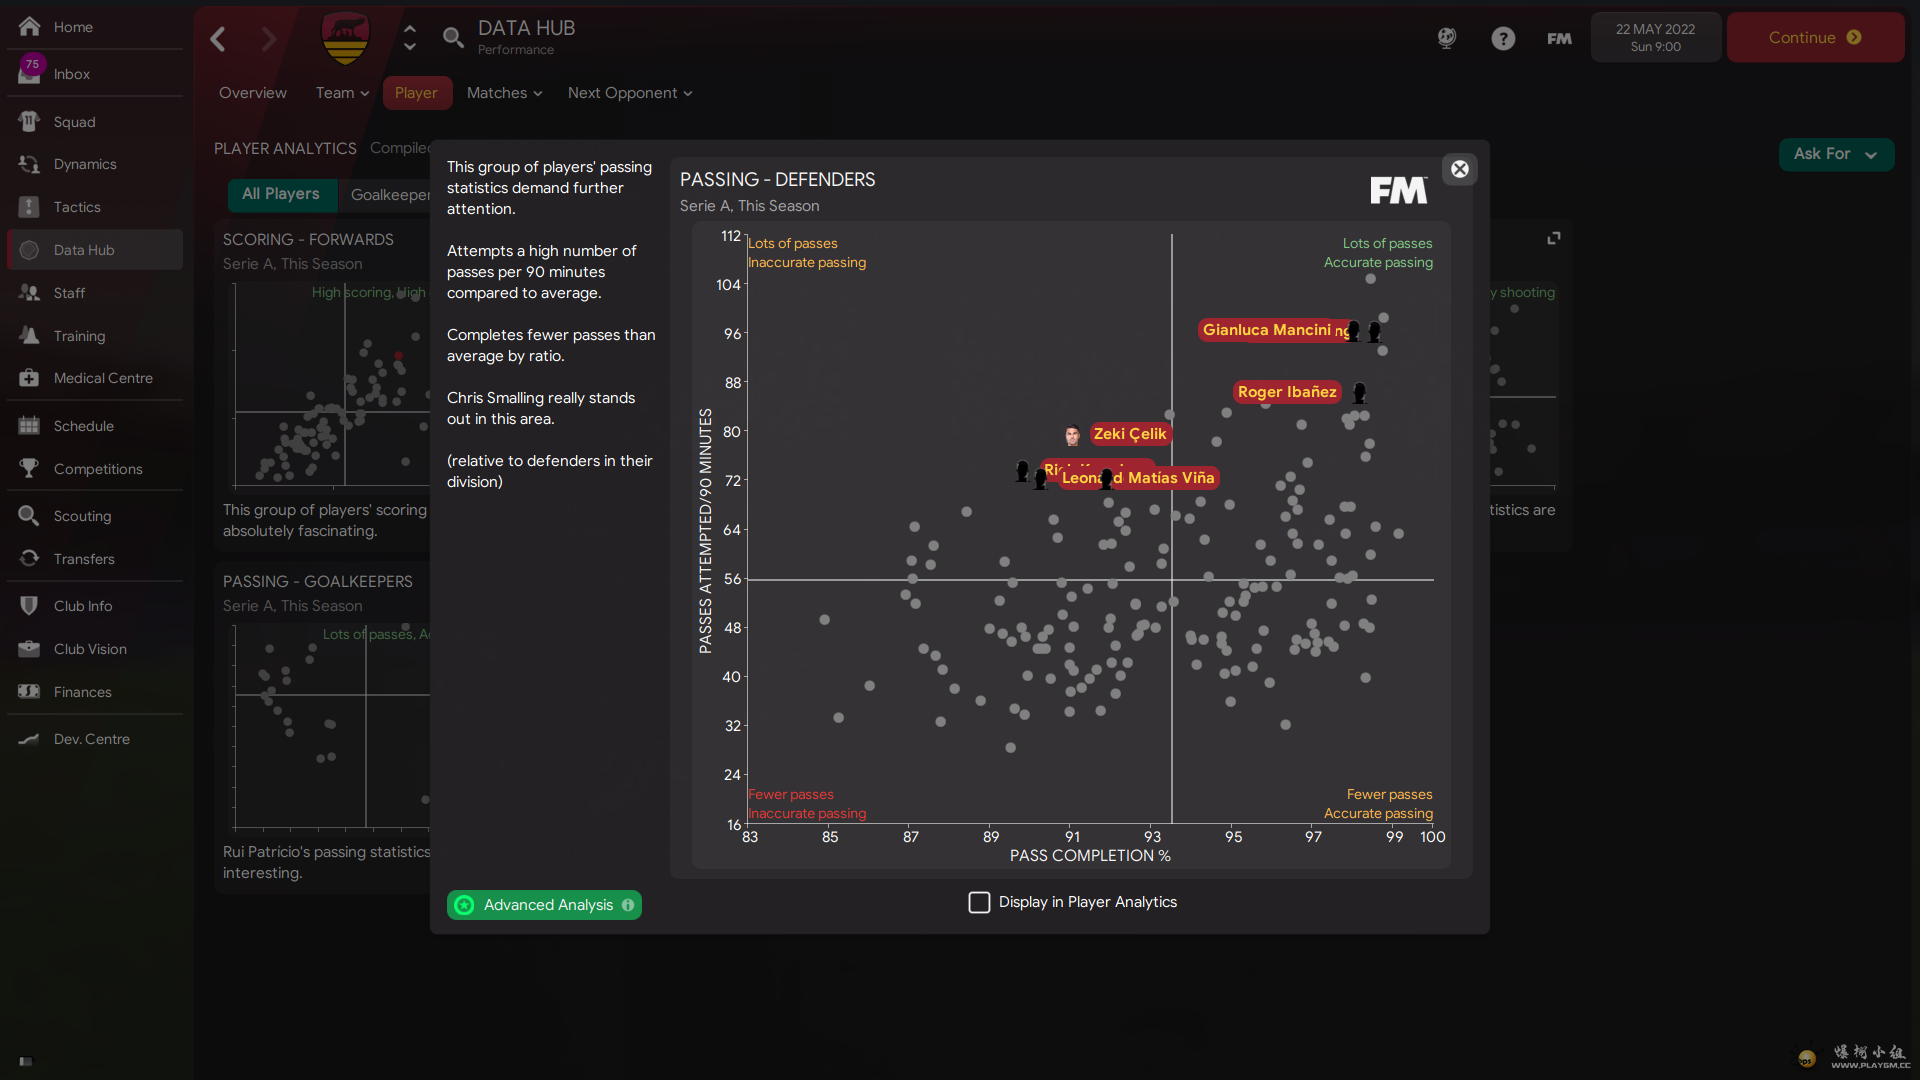Expand the chart in the right background panel

[1554, 238]
